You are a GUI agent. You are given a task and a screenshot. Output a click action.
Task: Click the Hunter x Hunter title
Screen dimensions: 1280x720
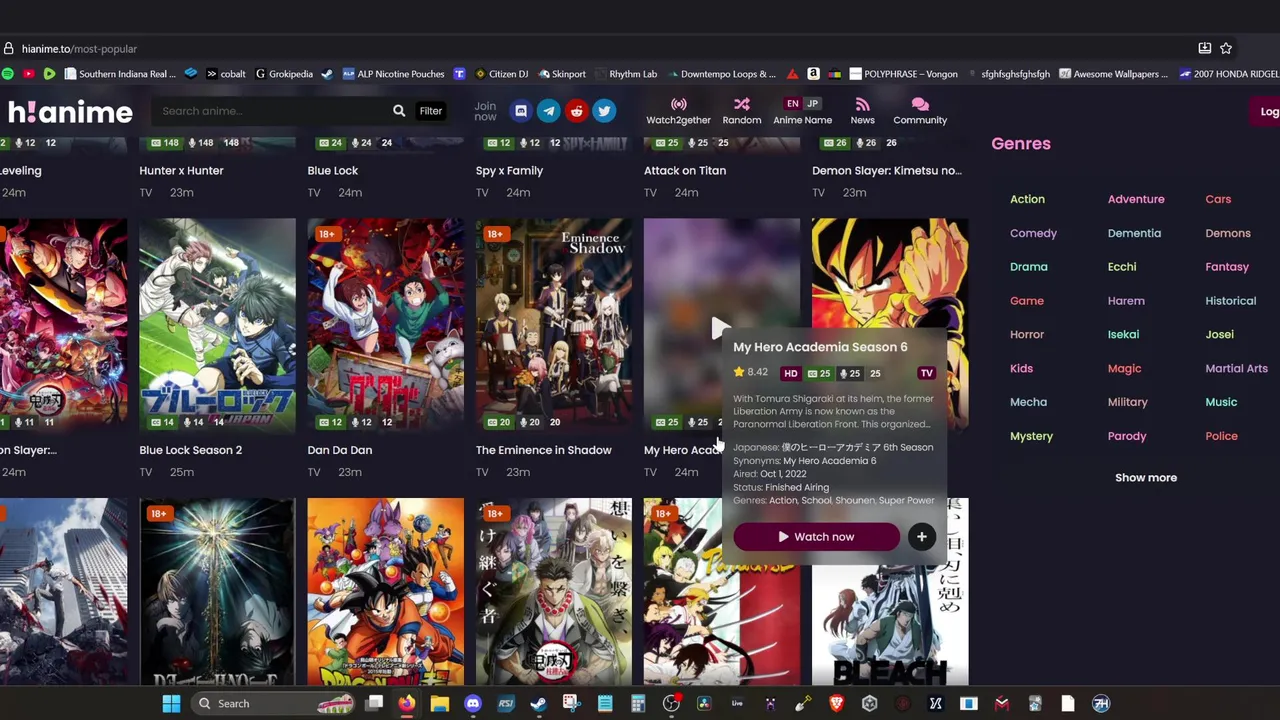181,171
